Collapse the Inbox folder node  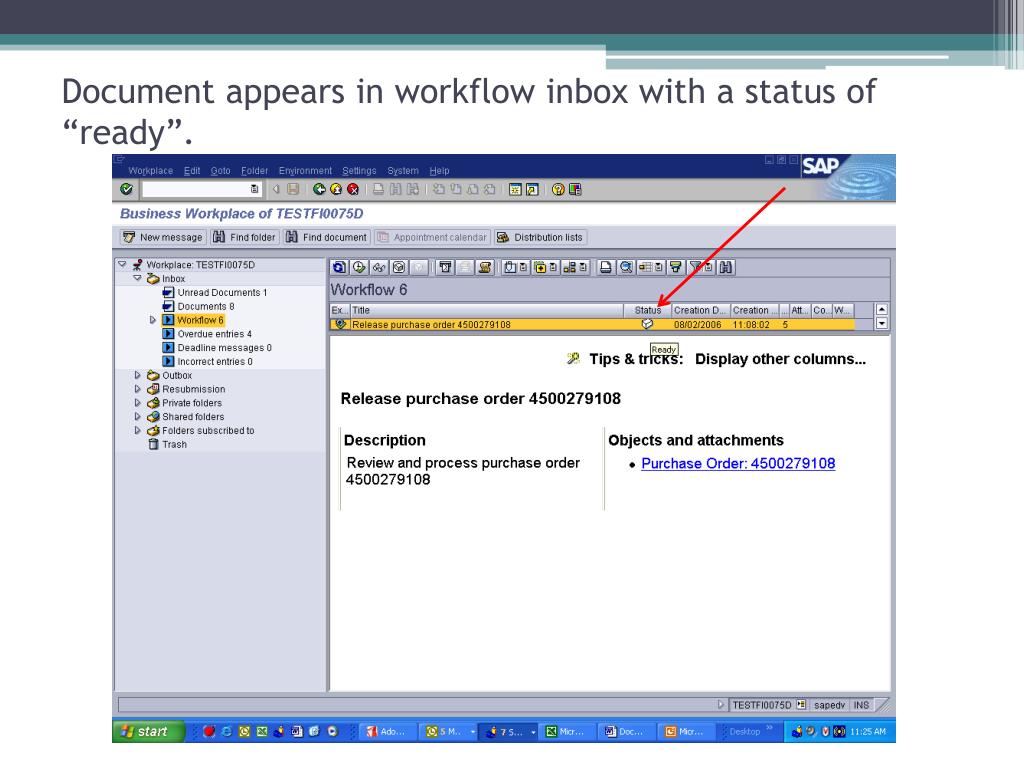[137, 278]
